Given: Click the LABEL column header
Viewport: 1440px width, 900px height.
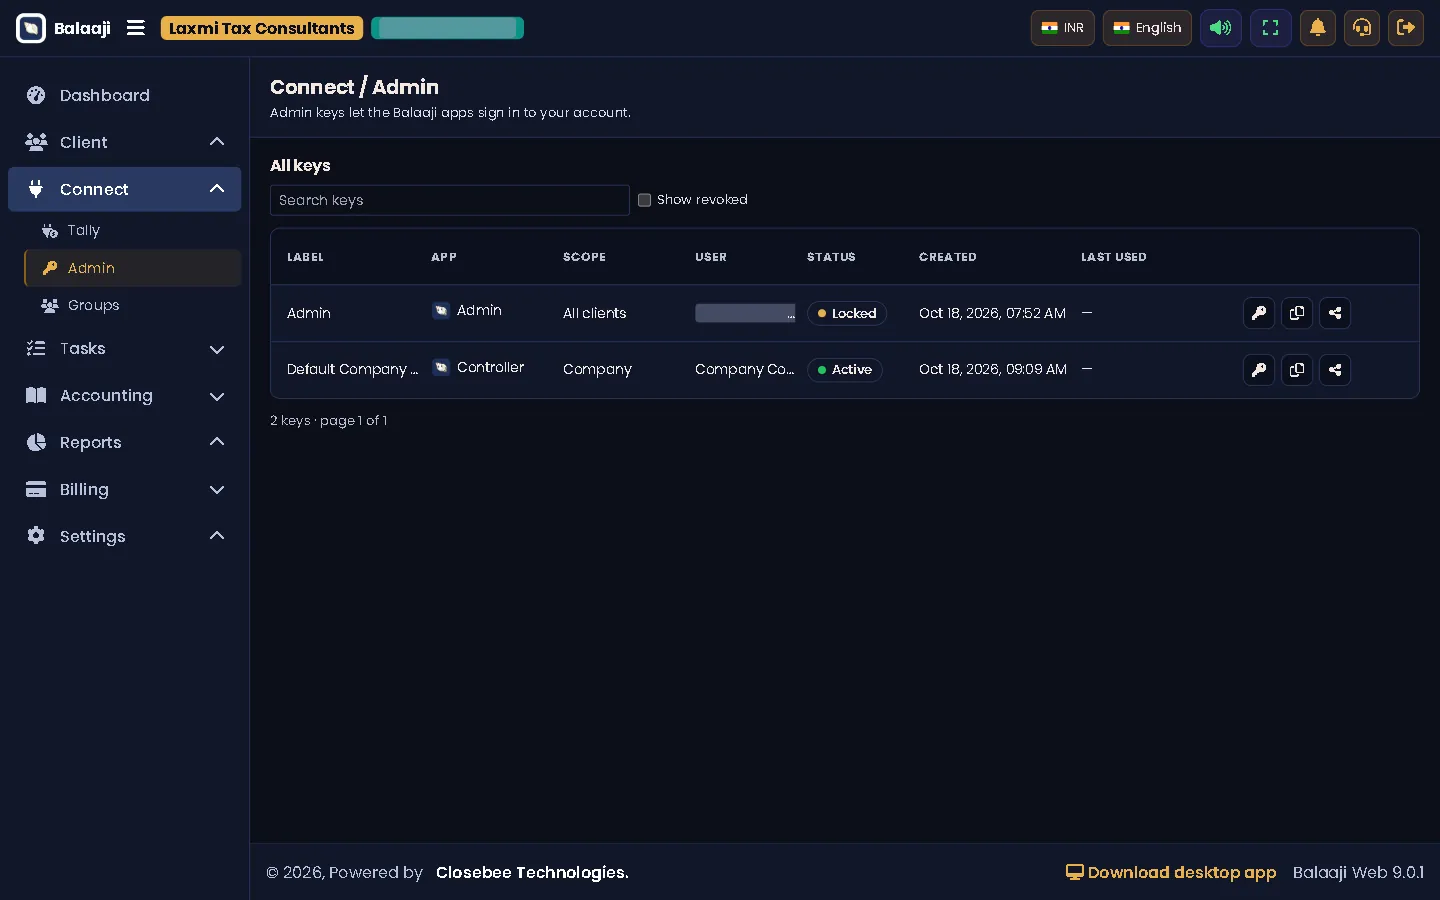Looking at the screenshot, I should click(305, 257).
